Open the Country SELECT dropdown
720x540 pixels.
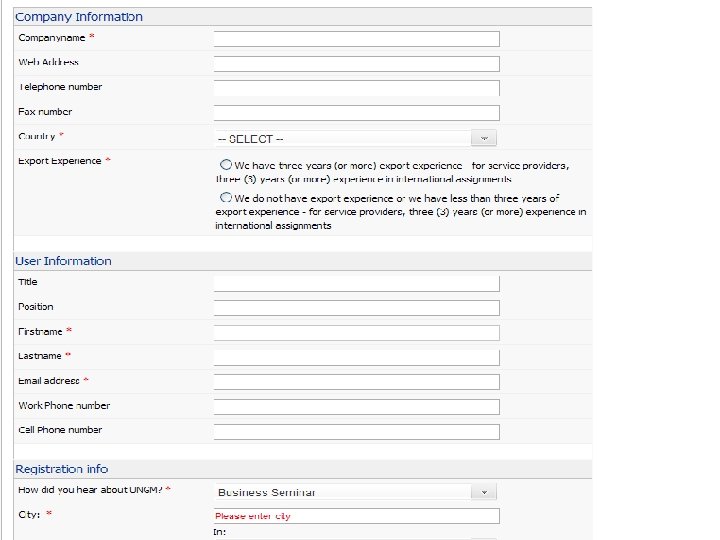click(x=343, y=138)
